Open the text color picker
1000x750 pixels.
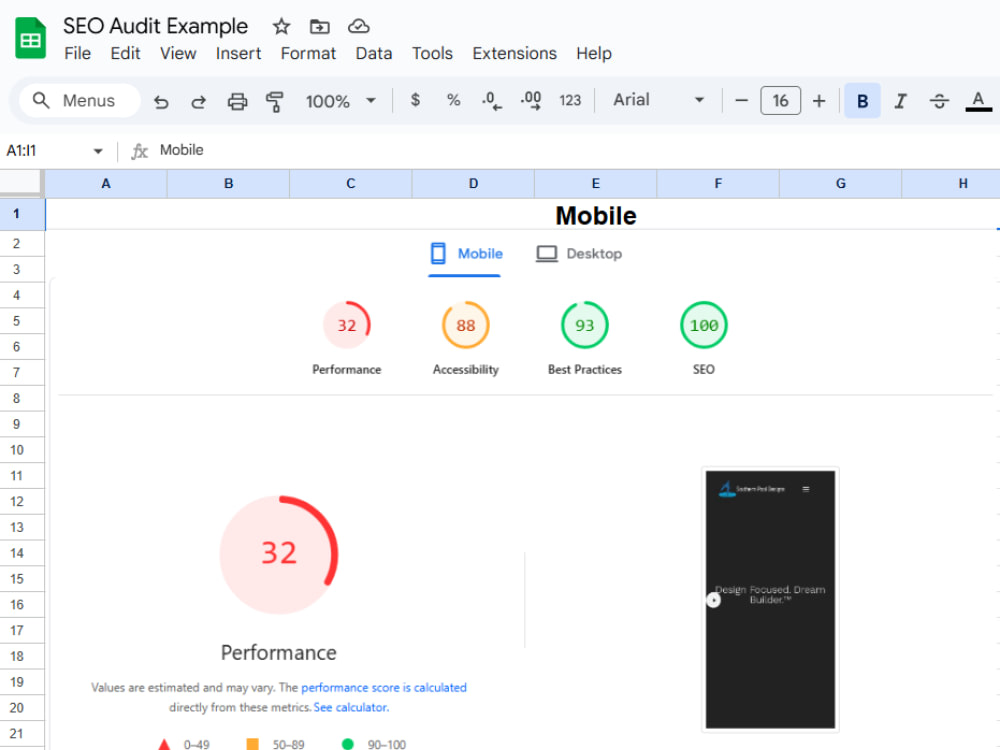point(978,101)
